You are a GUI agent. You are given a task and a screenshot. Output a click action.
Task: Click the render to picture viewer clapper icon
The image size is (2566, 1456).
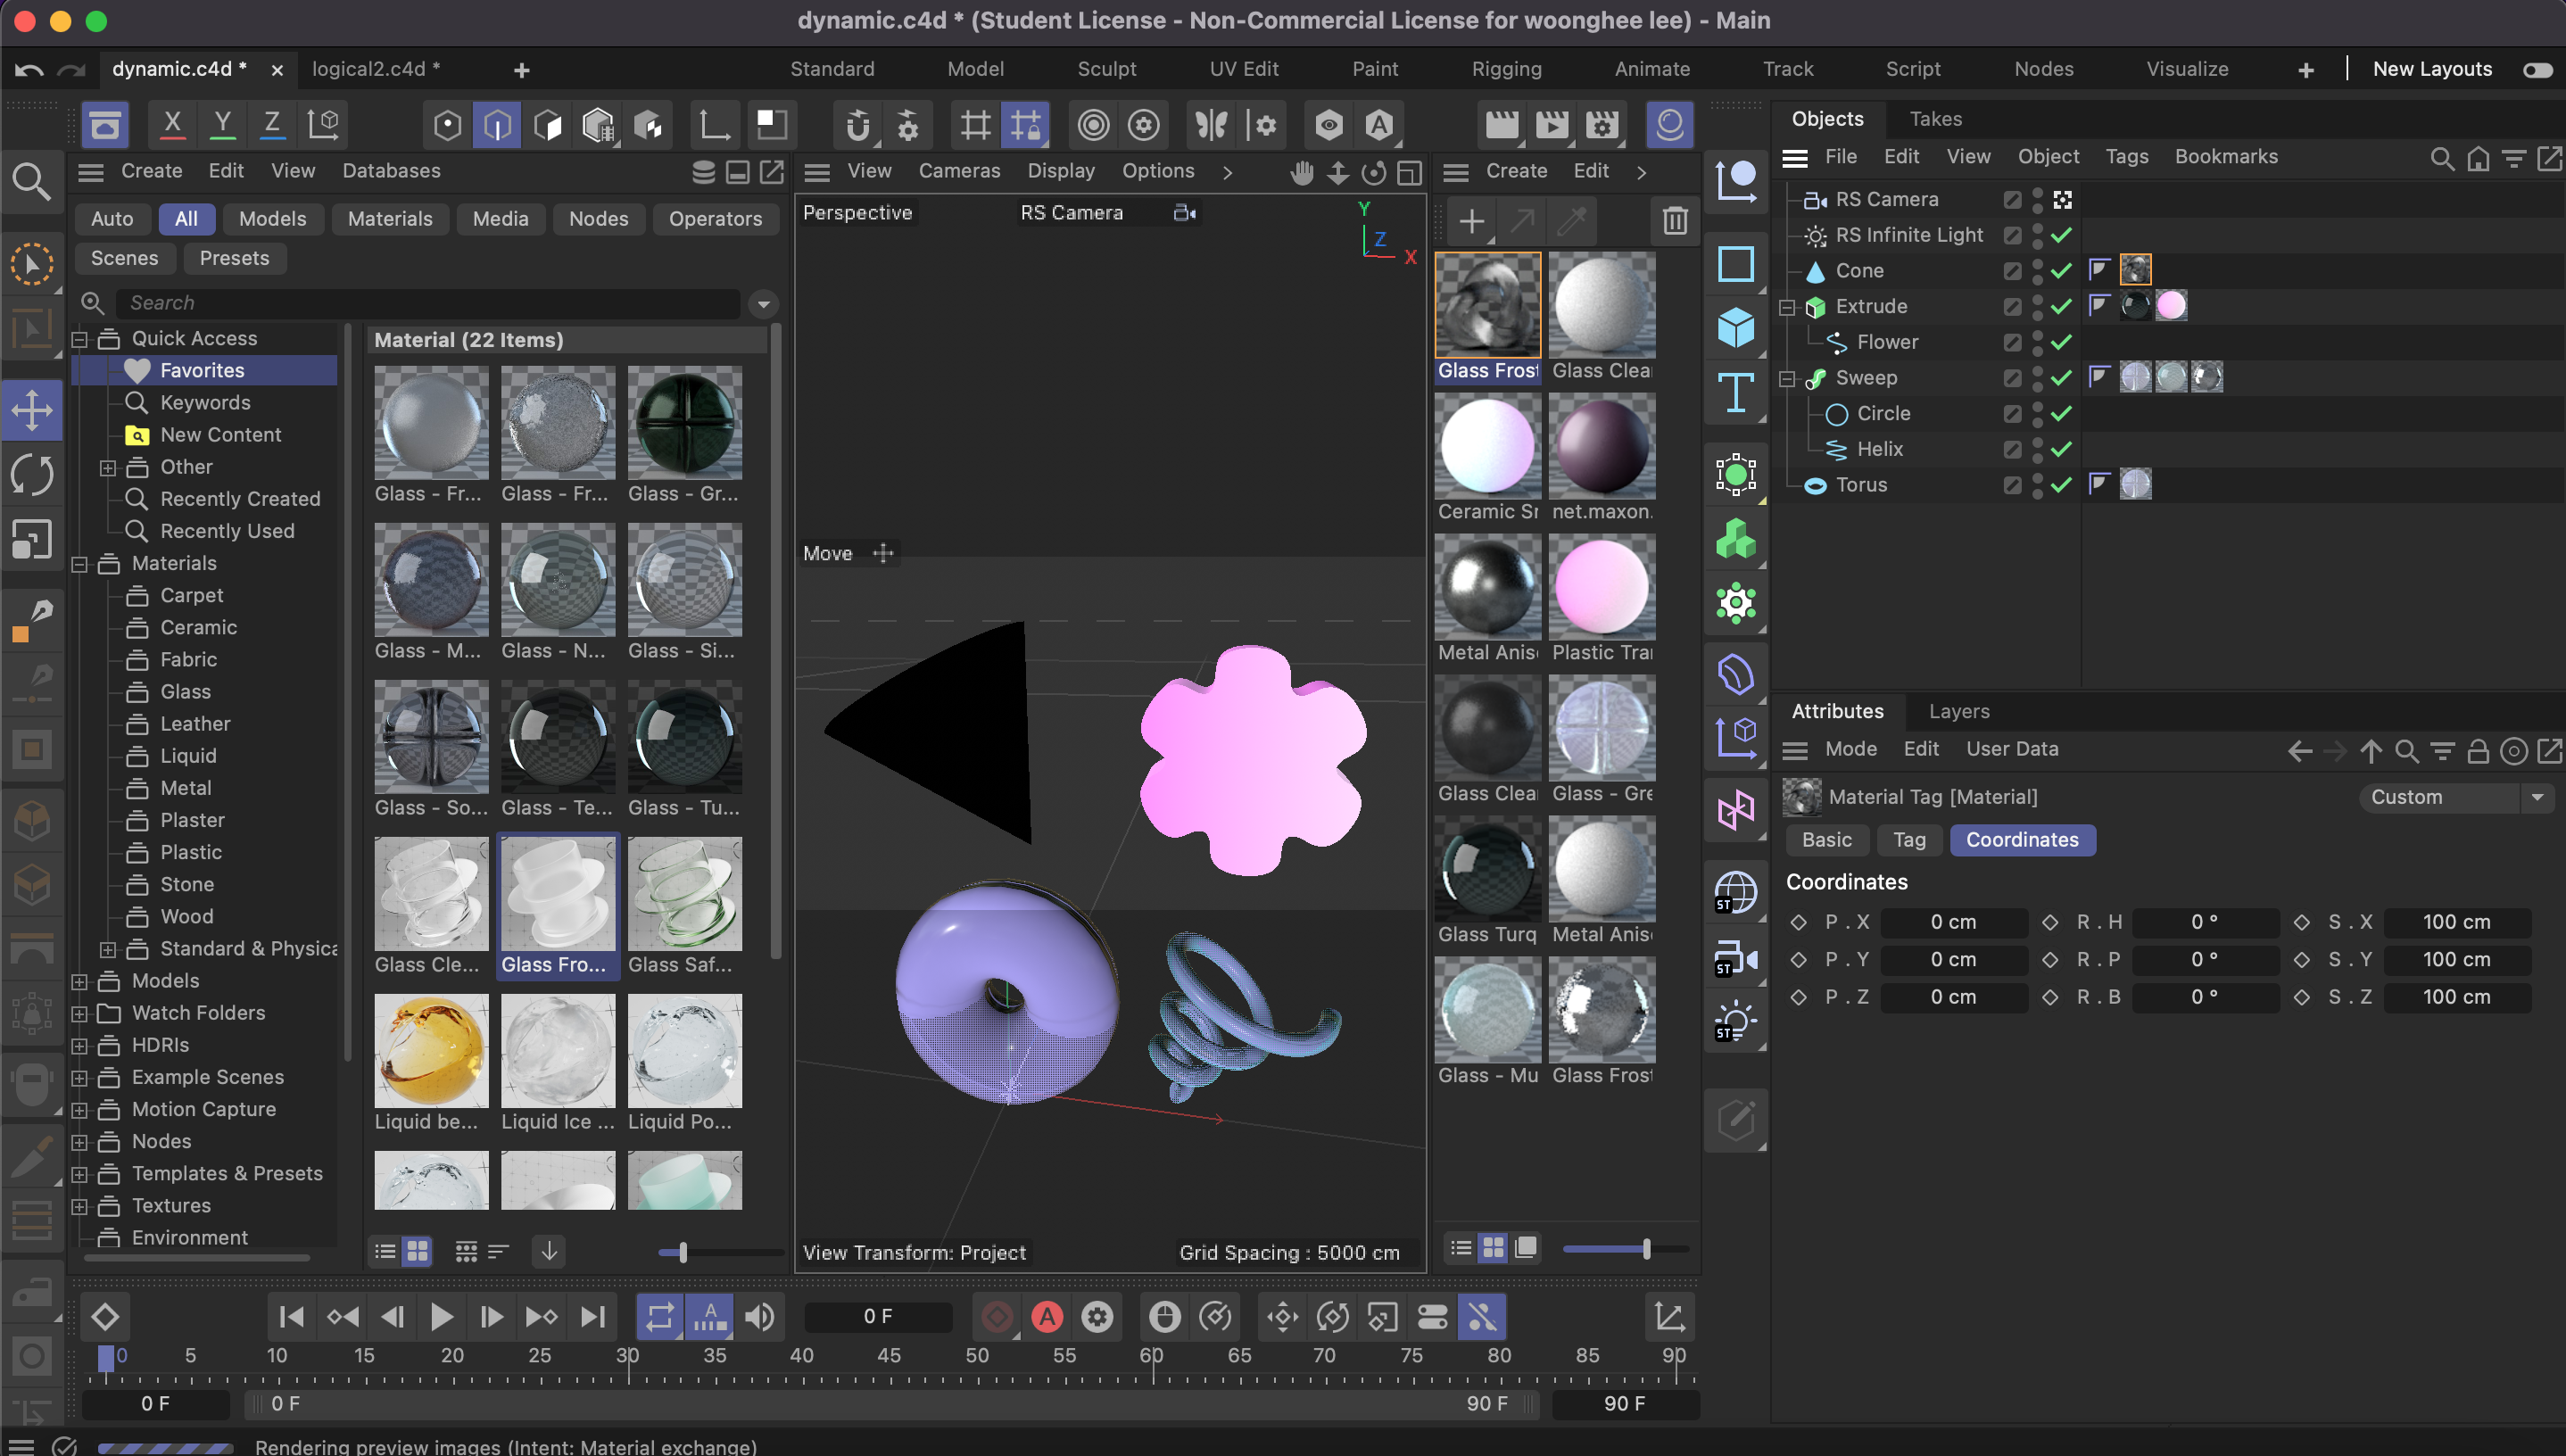[x=1552, y=125]
